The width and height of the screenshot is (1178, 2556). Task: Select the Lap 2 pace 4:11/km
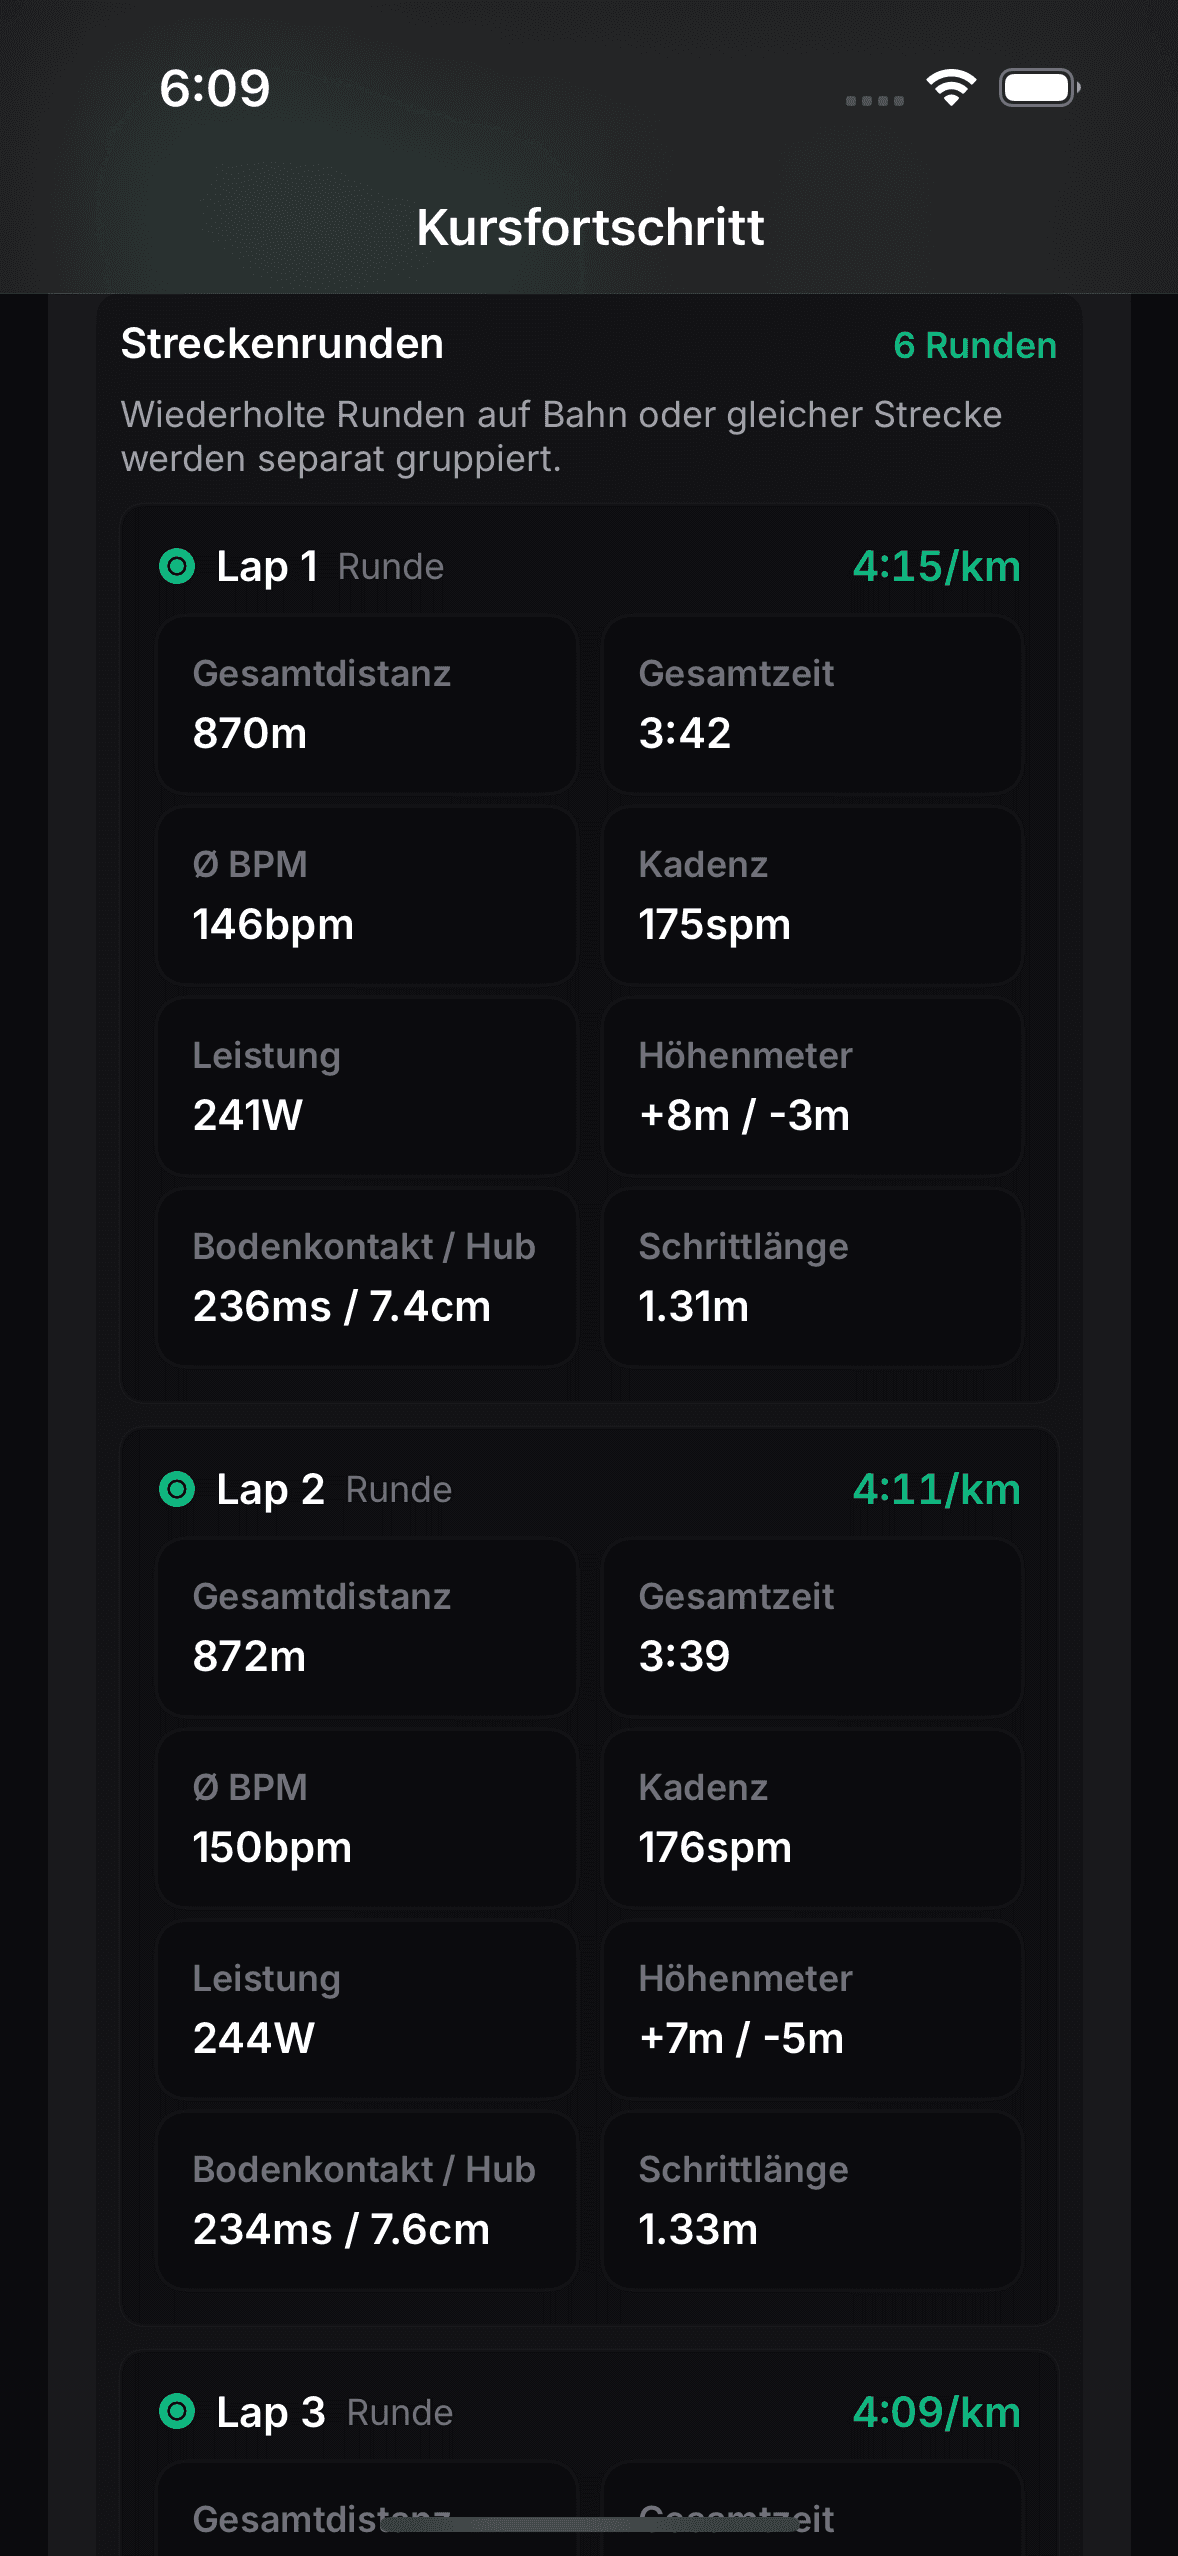coord(936,1489)
